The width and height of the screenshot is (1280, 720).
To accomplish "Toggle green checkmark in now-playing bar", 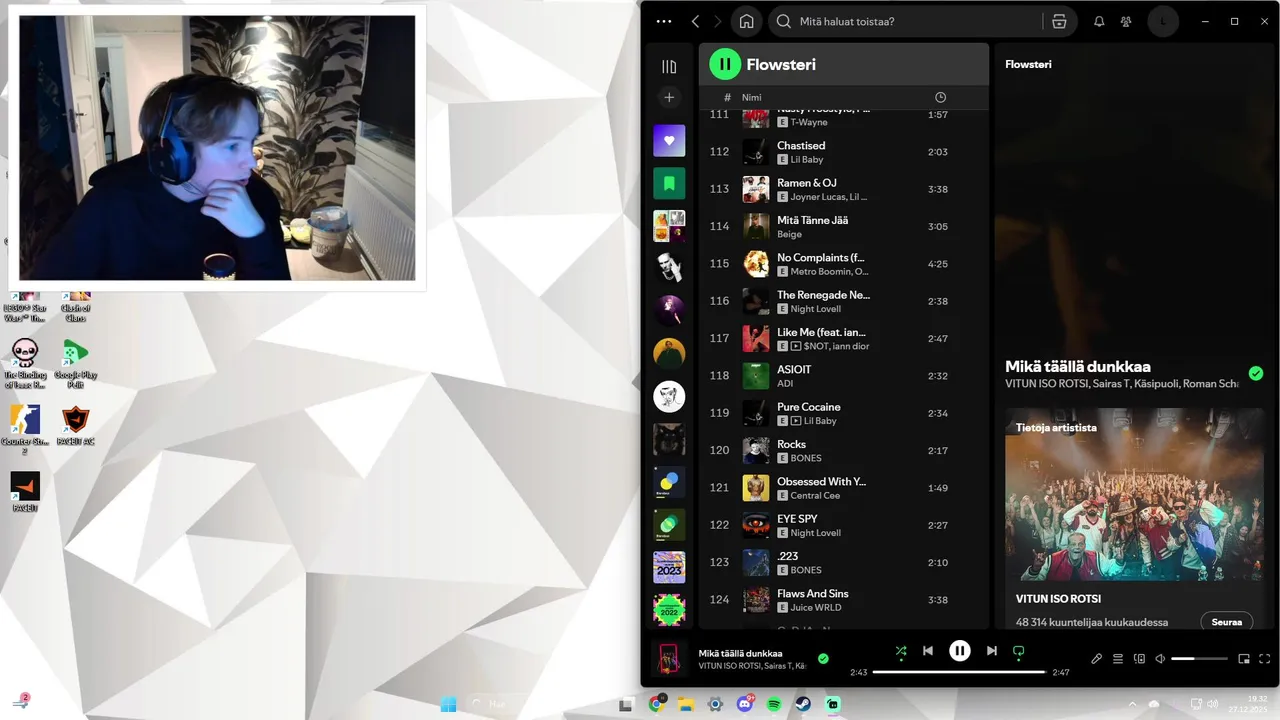I will click(x=823, y=659).
